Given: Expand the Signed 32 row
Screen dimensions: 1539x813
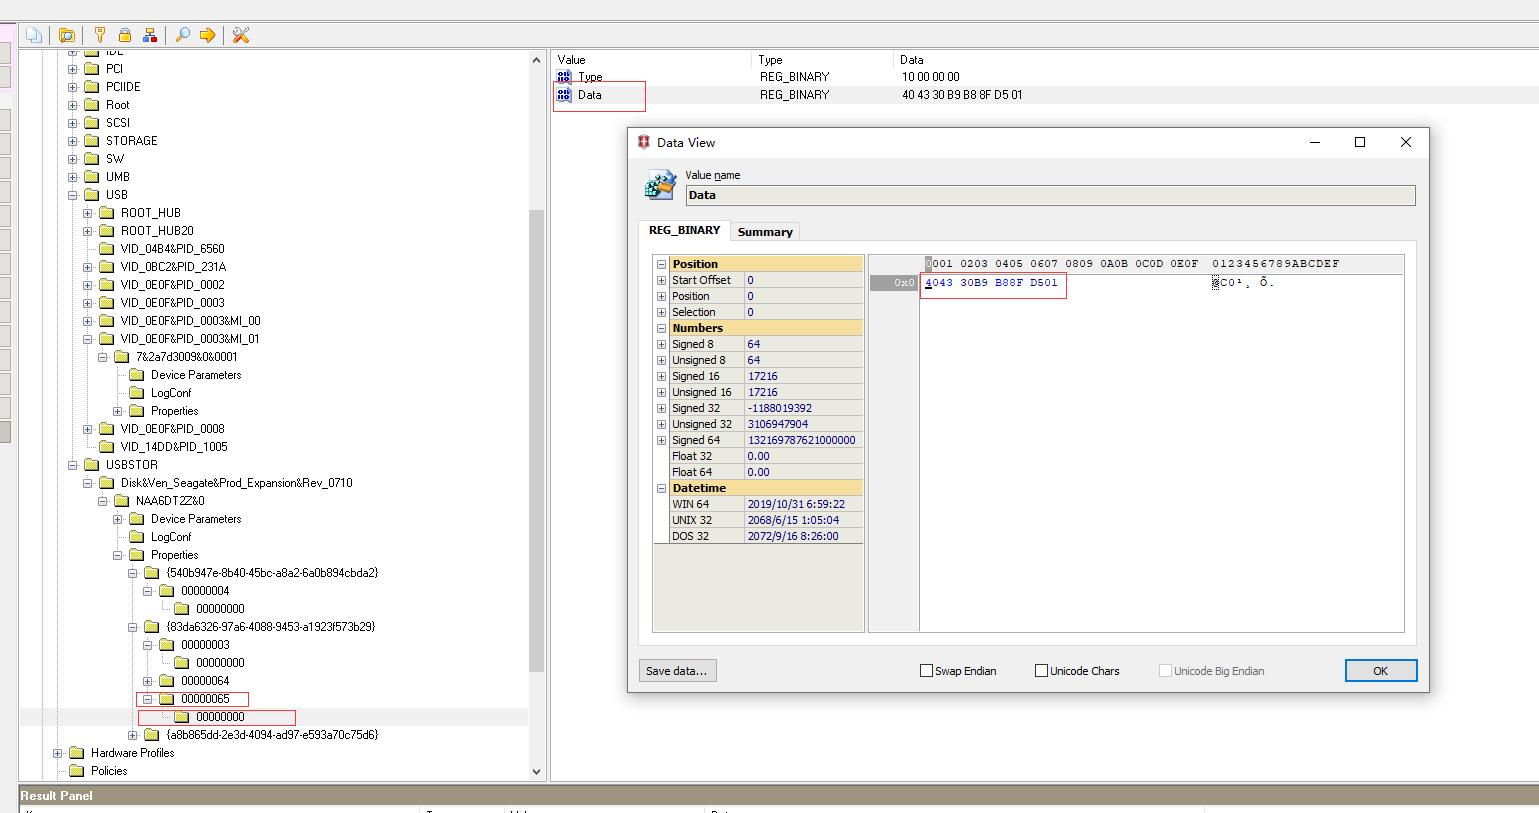Looking at the screenshot, I should (661, 408).
